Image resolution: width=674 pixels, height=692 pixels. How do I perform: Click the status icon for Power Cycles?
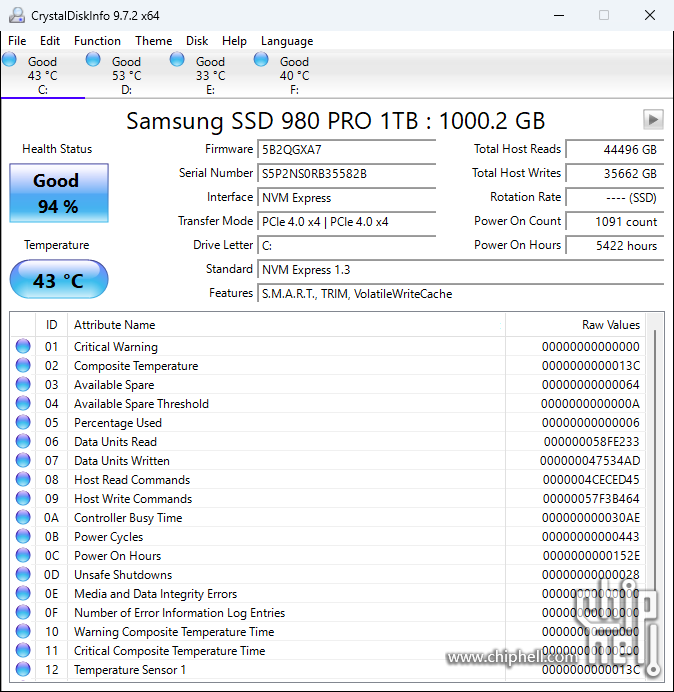point(23,537)
